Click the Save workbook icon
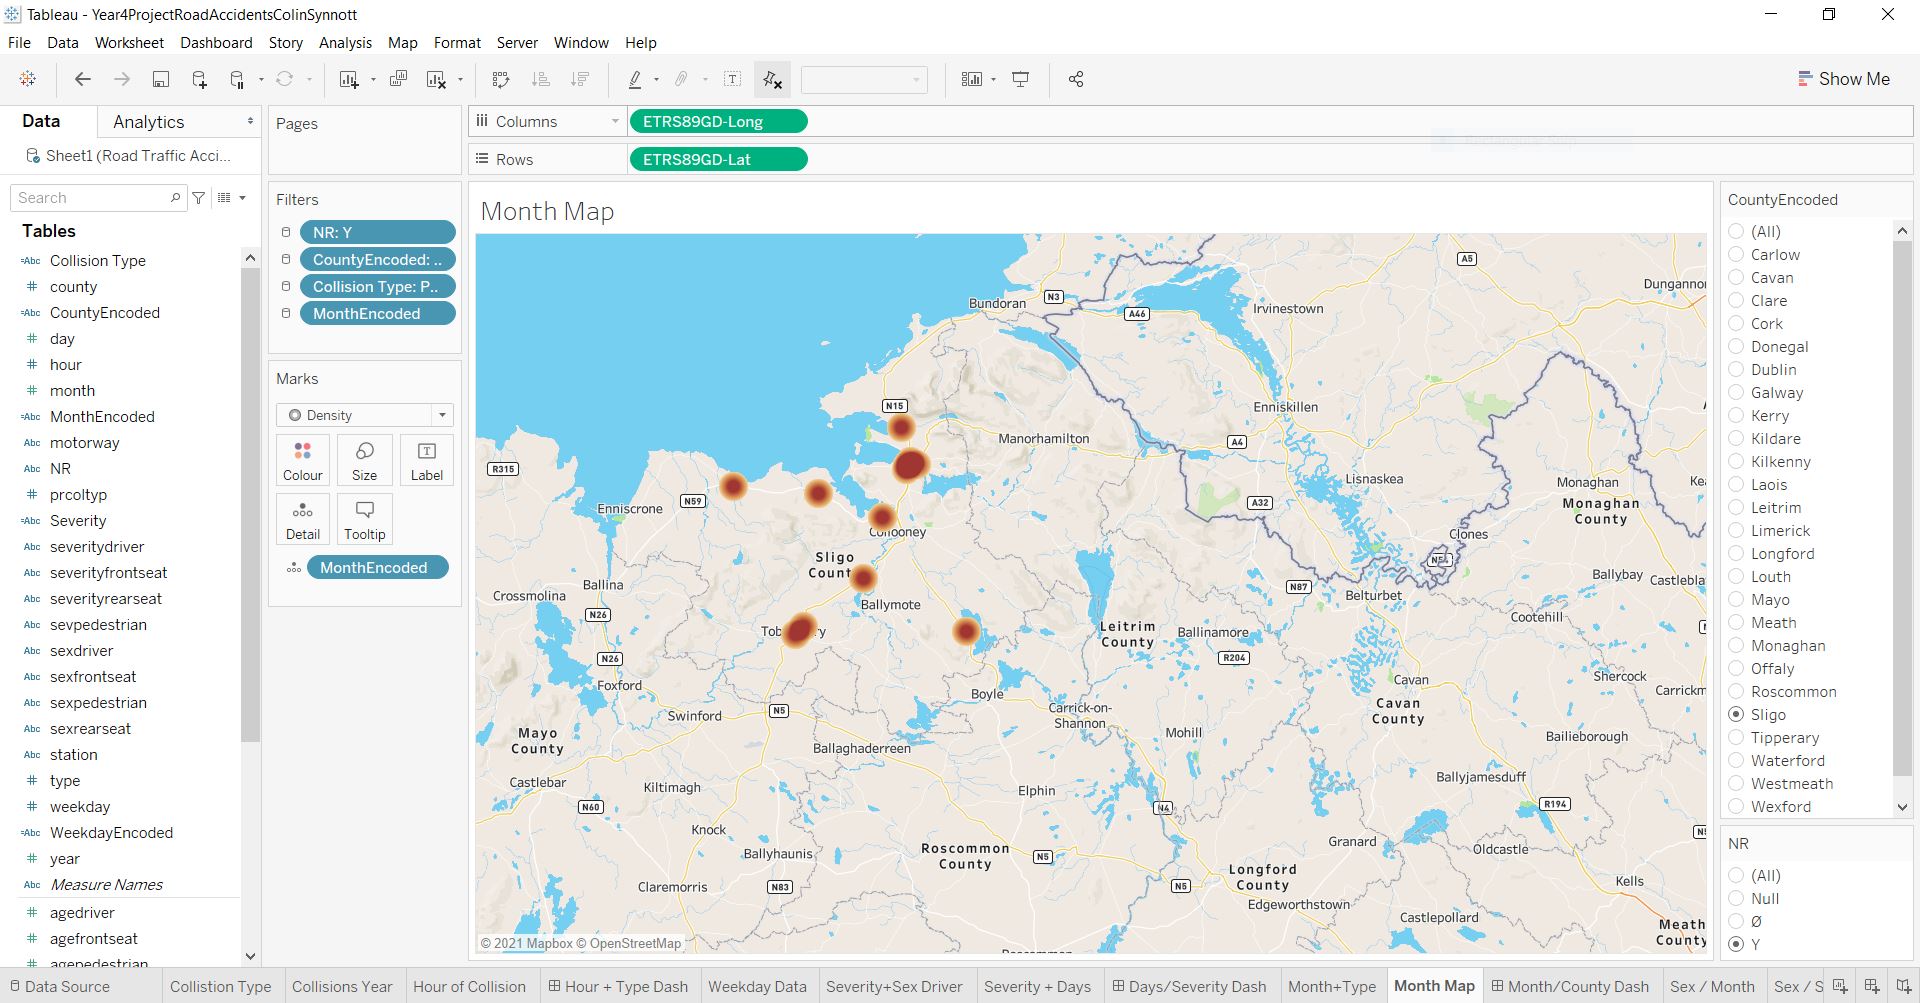The image size is (1920, 1003). [160, 80]
